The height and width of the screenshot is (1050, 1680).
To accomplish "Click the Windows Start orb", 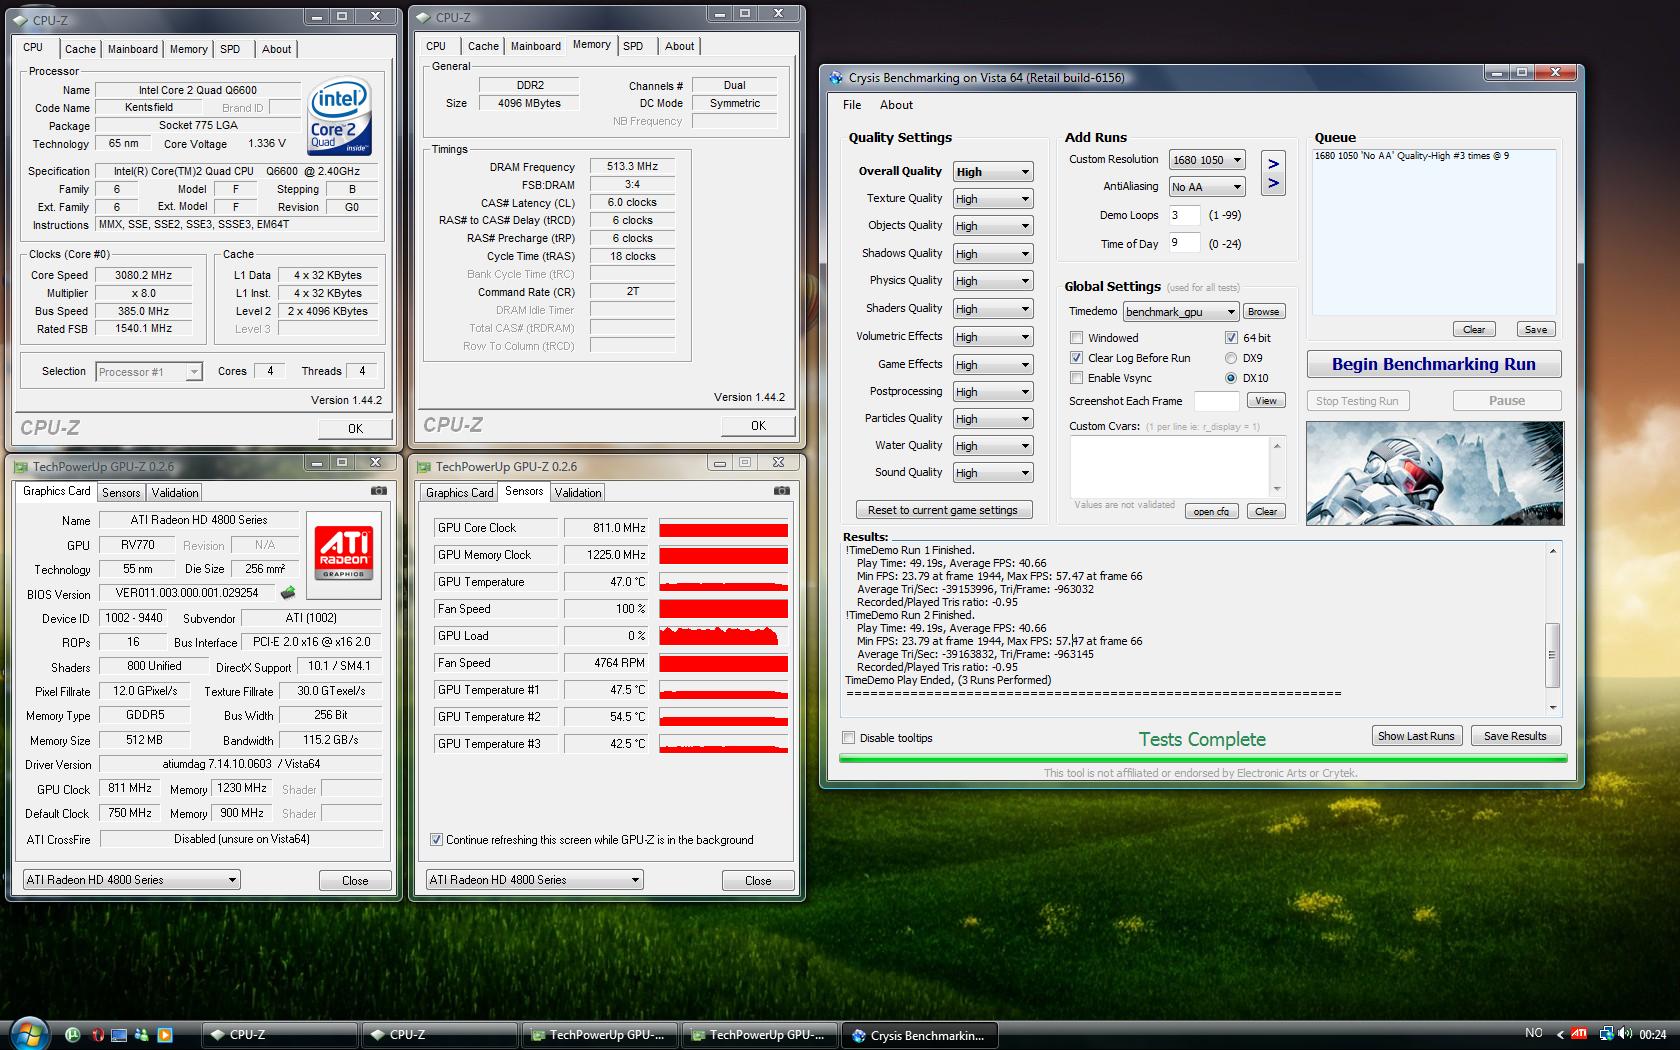I will pyautogui.click(x=28, y=1033).
